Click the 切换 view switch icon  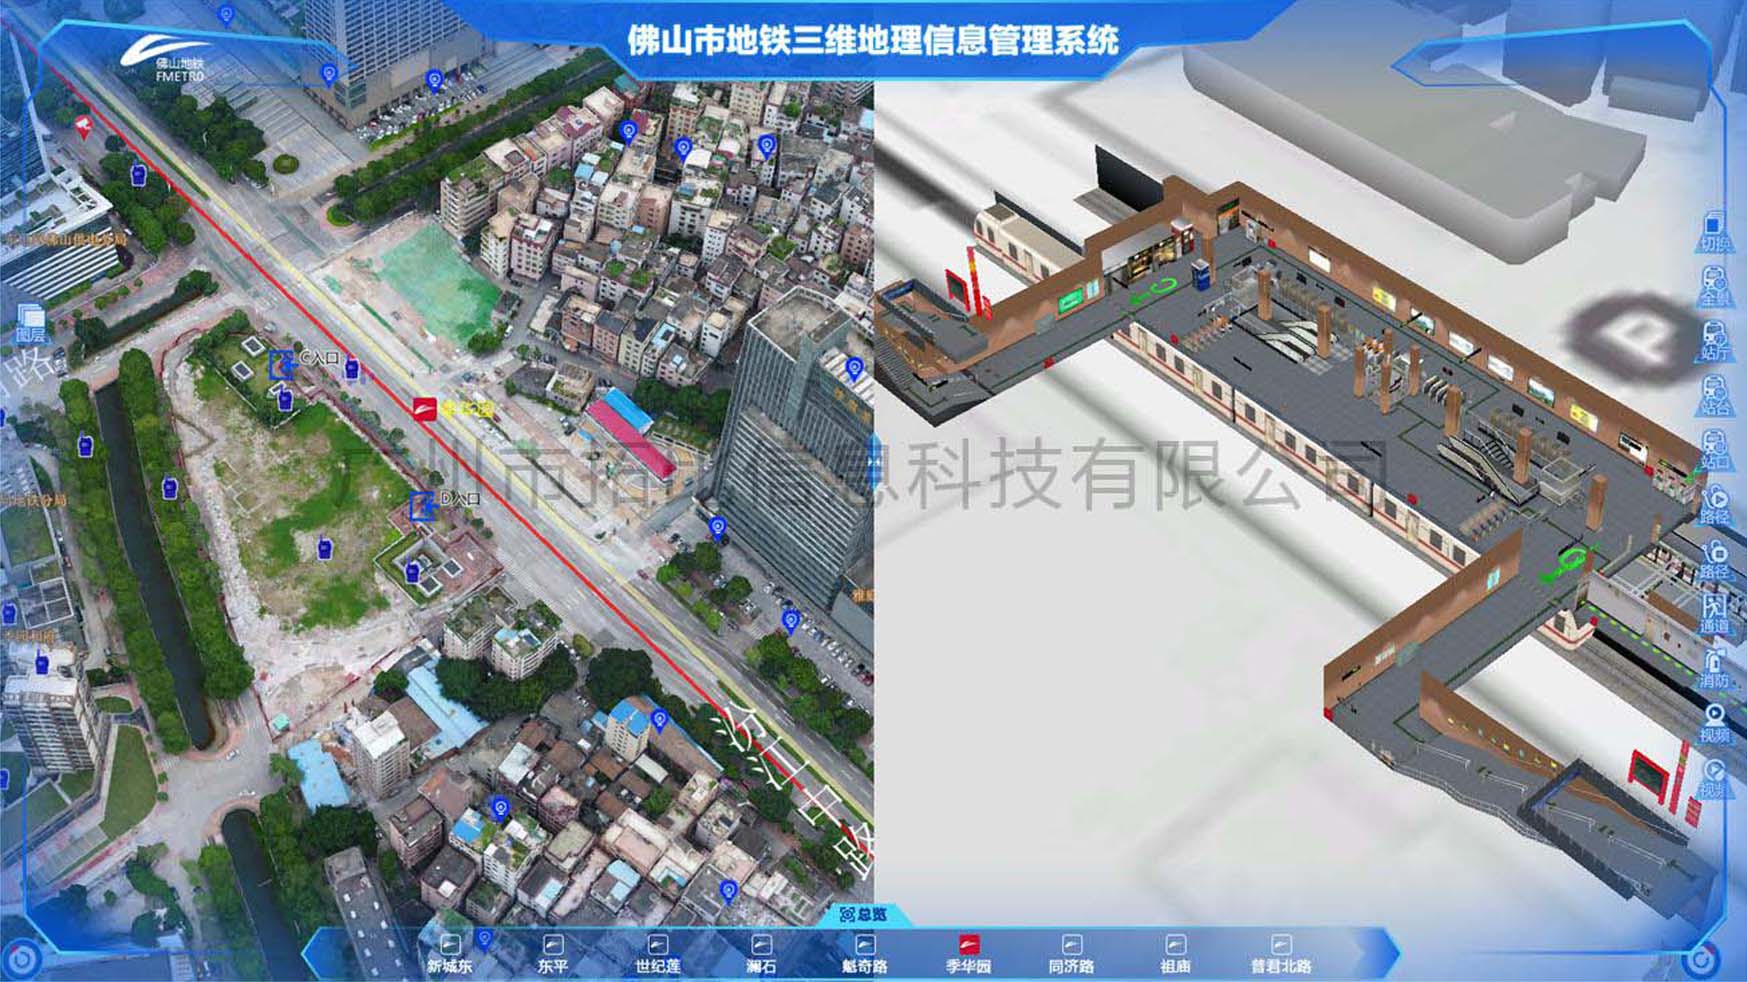click(1714, 231)
